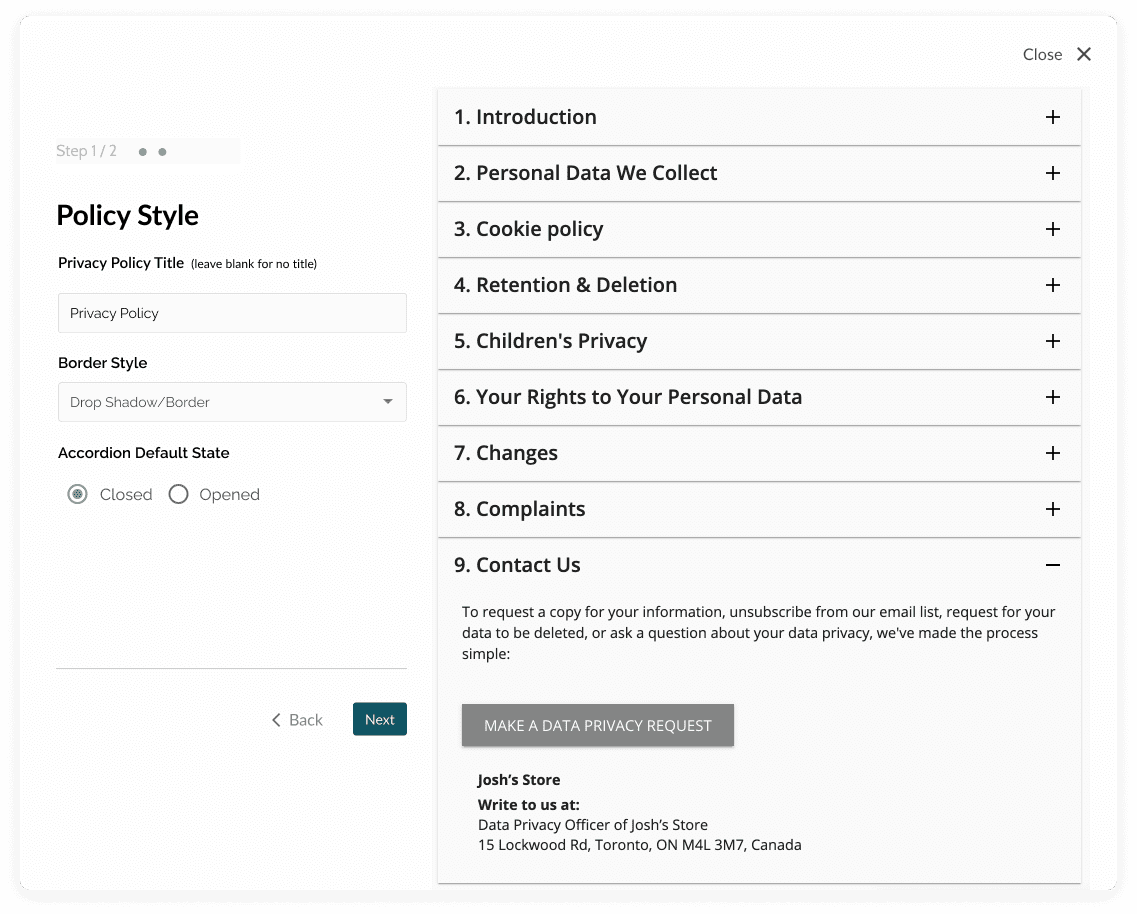Select the Opened accordion default state
This screenshot has height=914, width=1137.
(x=178, y=493)
